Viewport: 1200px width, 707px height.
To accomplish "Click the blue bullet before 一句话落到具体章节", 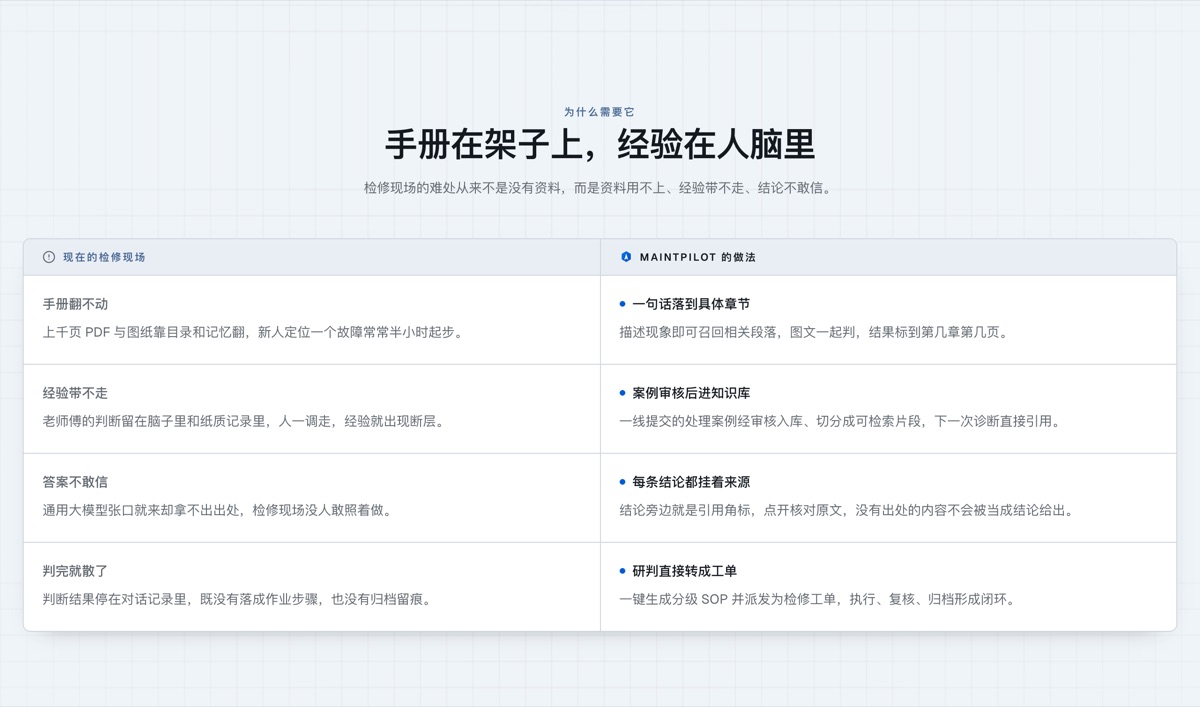I will [622, 304].
